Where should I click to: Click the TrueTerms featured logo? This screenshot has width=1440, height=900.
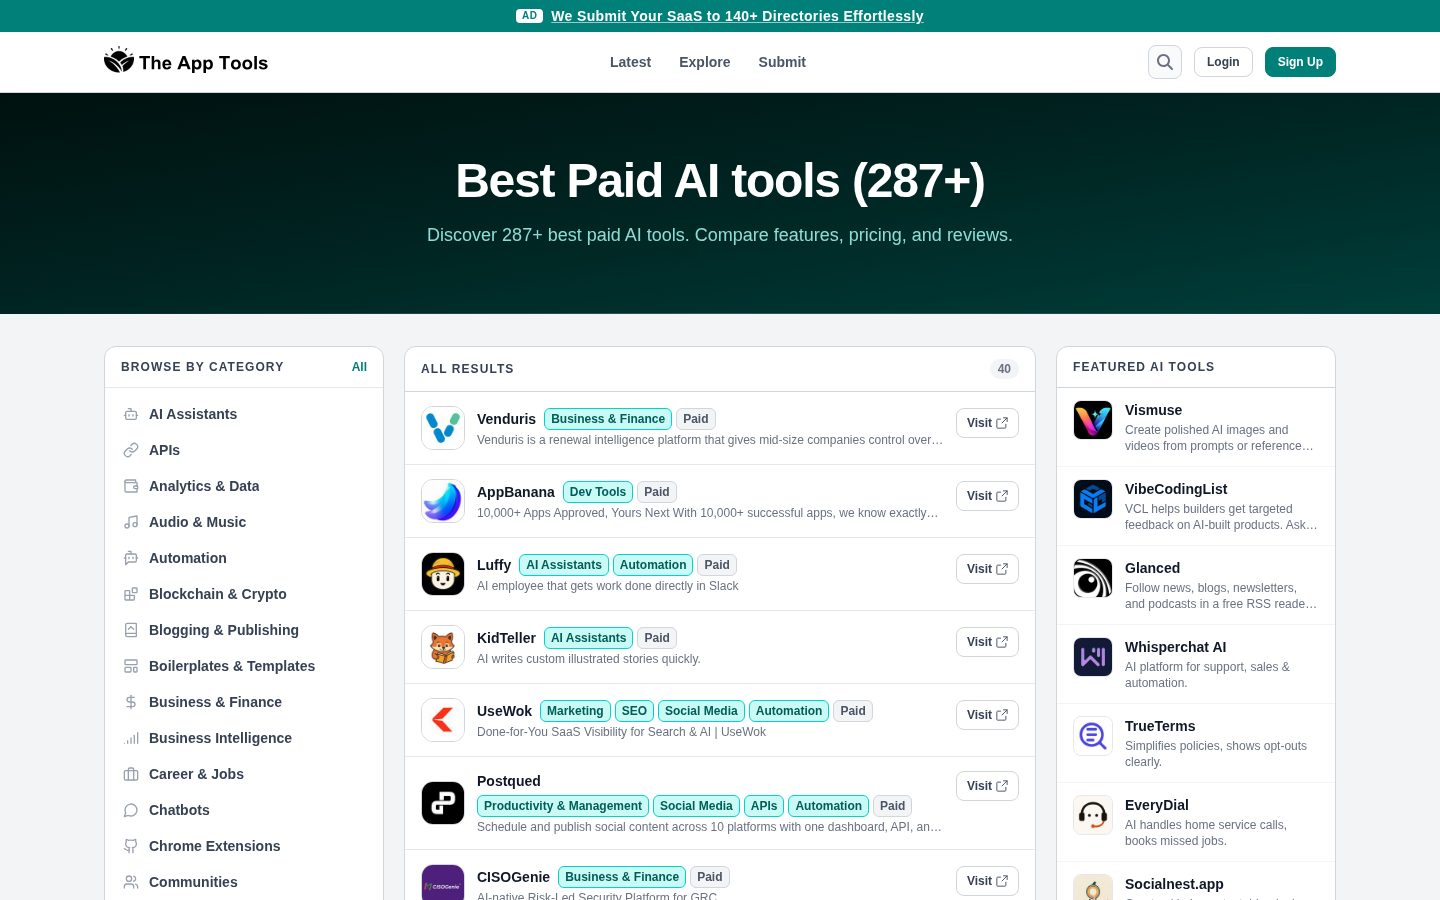pyautogui.click(x=1093, y=736)
